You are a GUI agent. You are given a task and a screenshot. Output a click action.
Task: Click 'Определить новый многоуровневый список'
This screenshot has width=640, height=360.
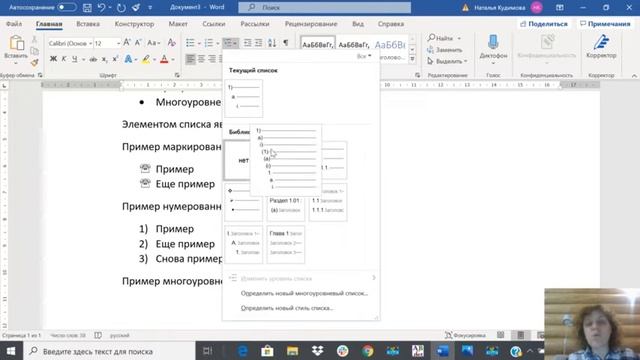(304, 293)
